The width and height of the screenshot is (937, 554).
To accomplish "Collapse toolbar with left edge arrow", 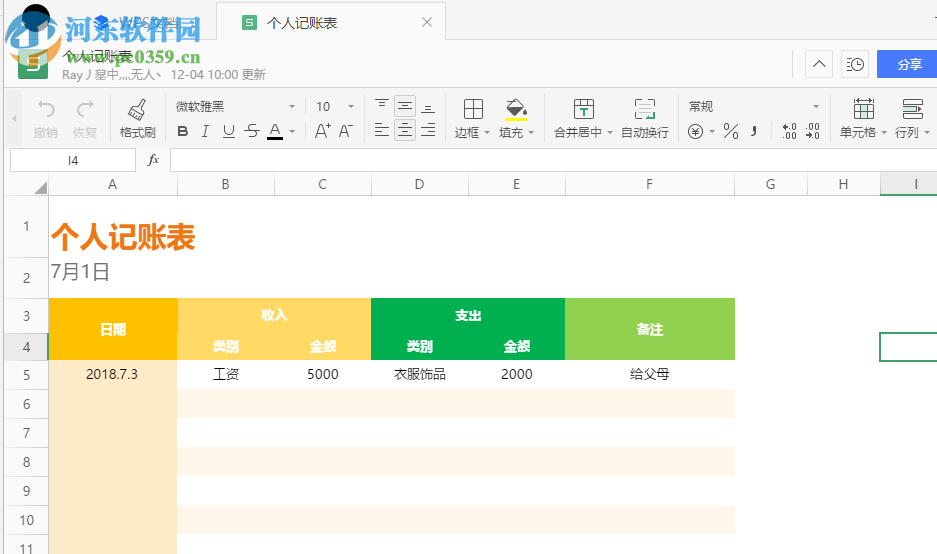I will tap(14, 119).
